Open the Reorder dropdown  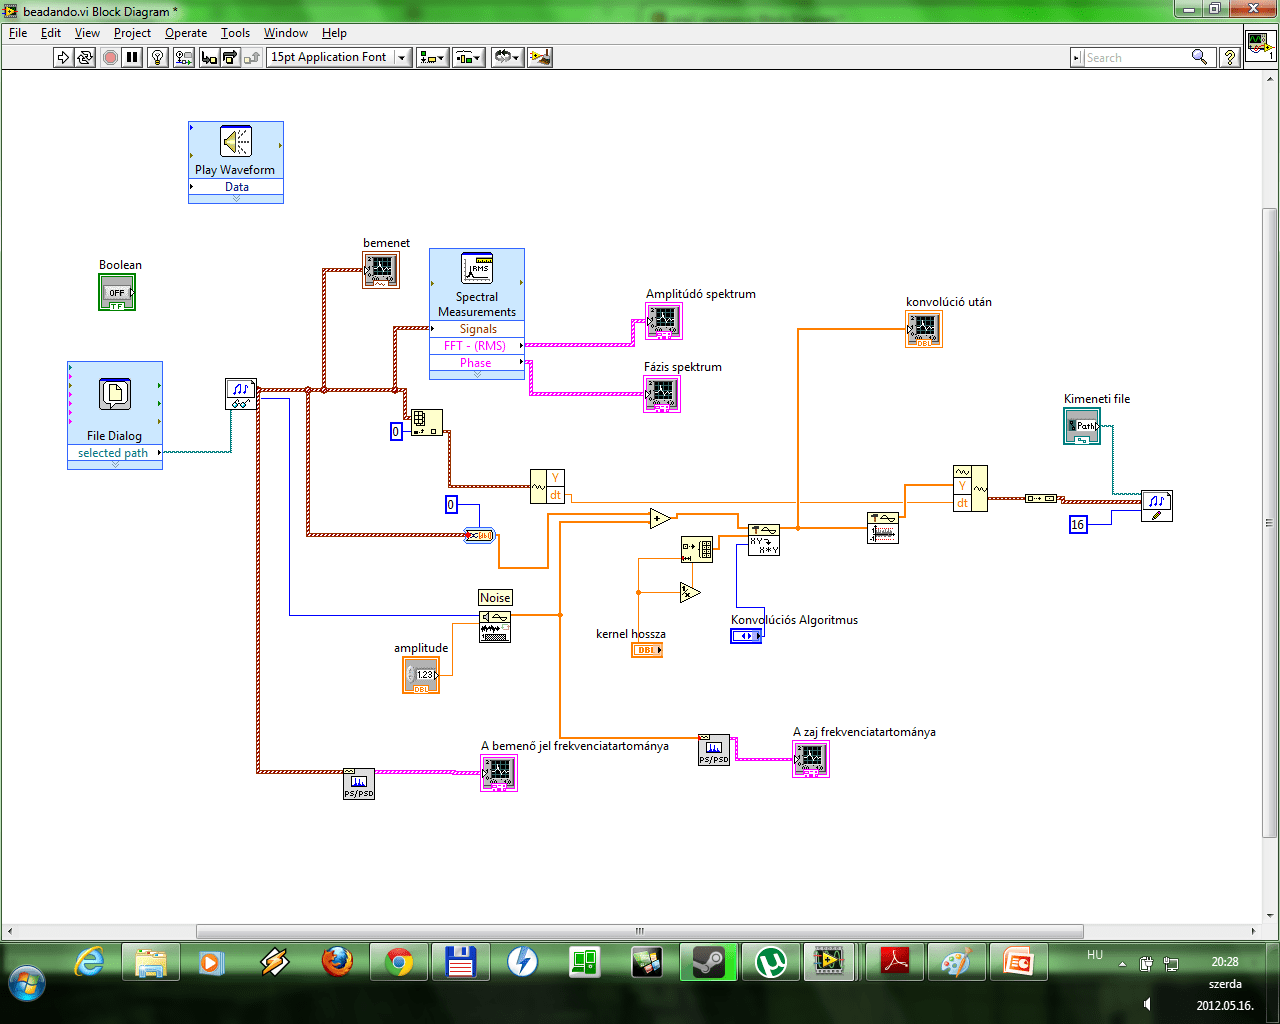(x=507, y=57)
